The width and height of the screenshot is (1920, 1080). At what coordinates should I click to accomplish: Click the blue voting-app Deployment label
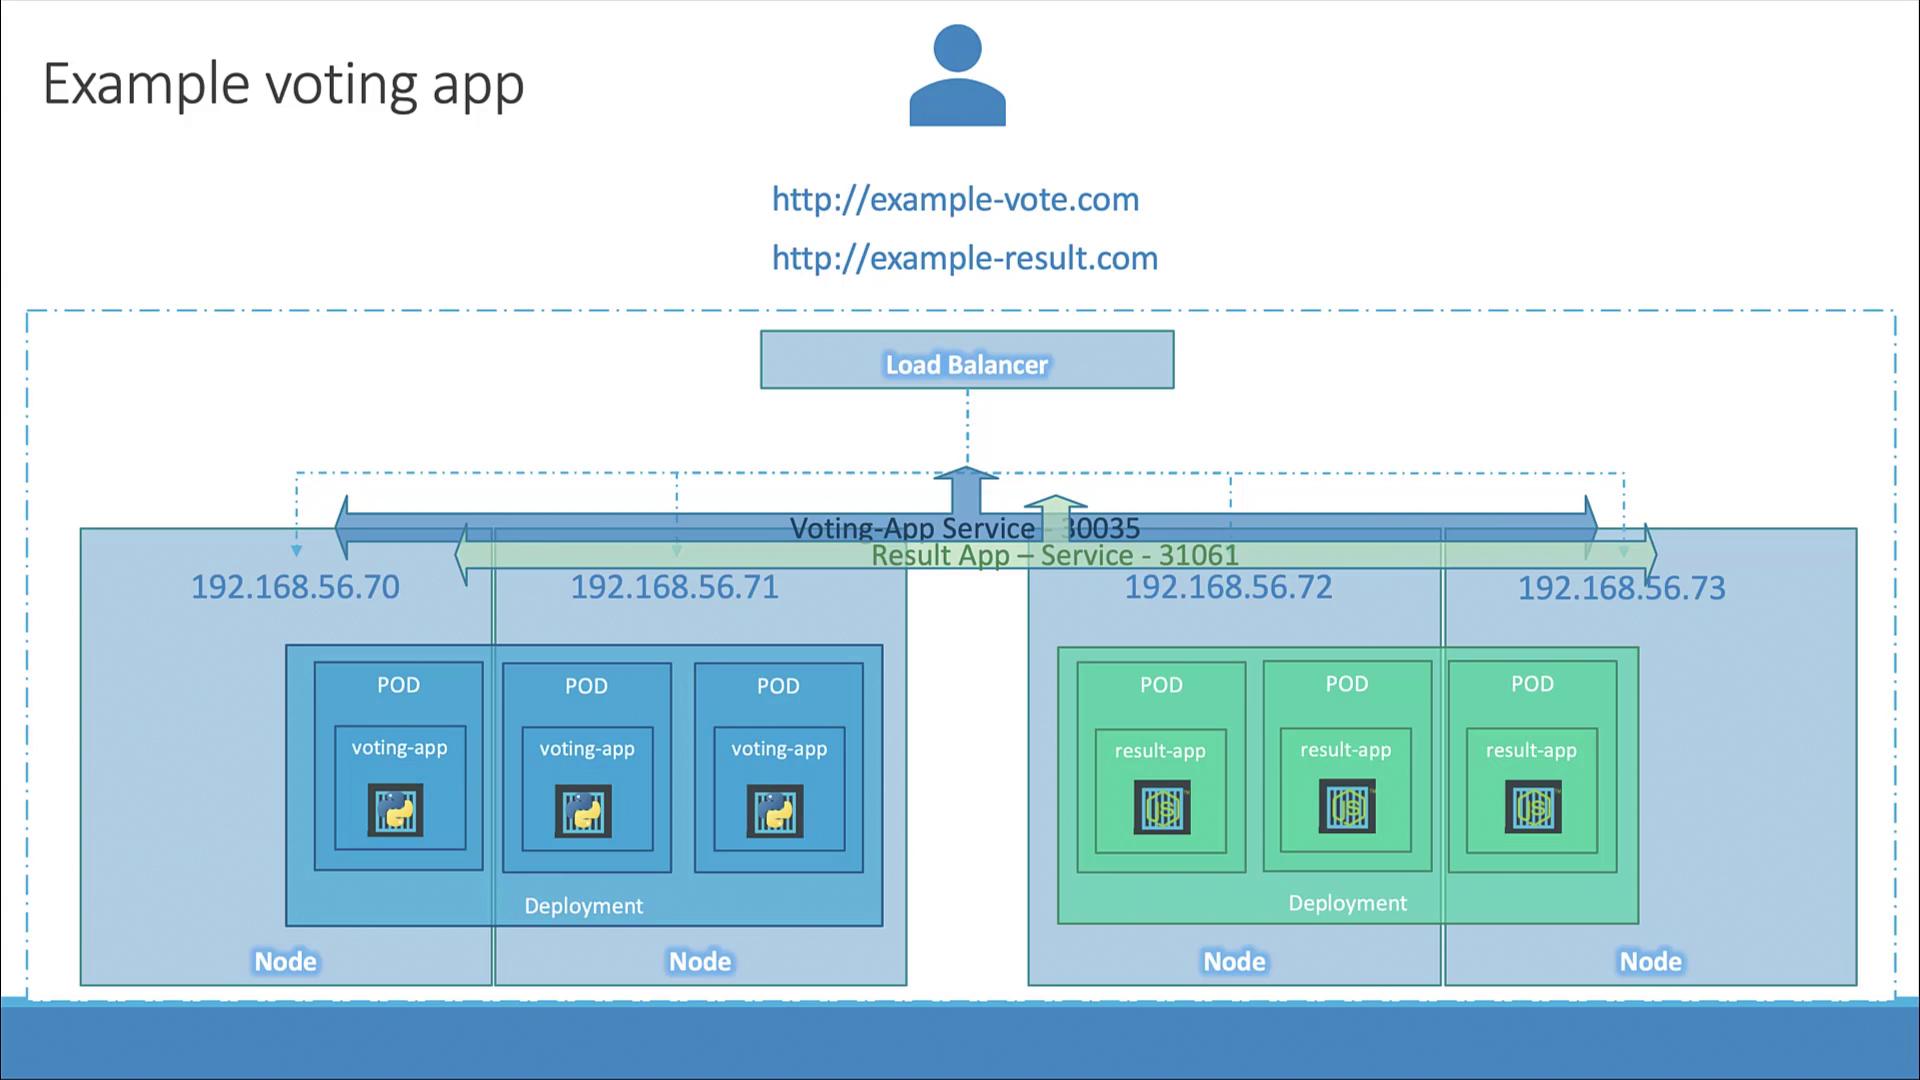tap(583, 906)
